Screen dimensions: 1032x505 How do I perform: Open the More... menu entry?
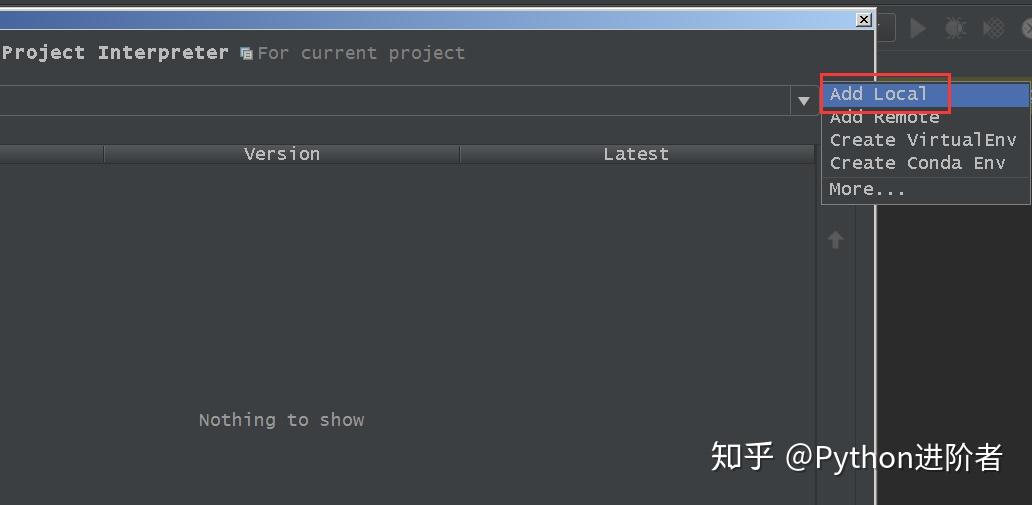pyautogui.click(x=867, y=189)
